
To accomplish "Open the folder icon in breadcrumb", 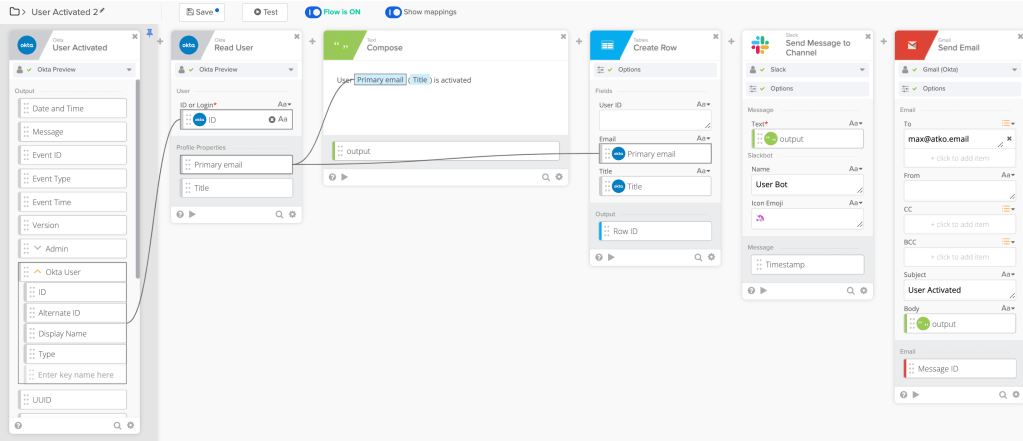I will [x=14, y=11].
